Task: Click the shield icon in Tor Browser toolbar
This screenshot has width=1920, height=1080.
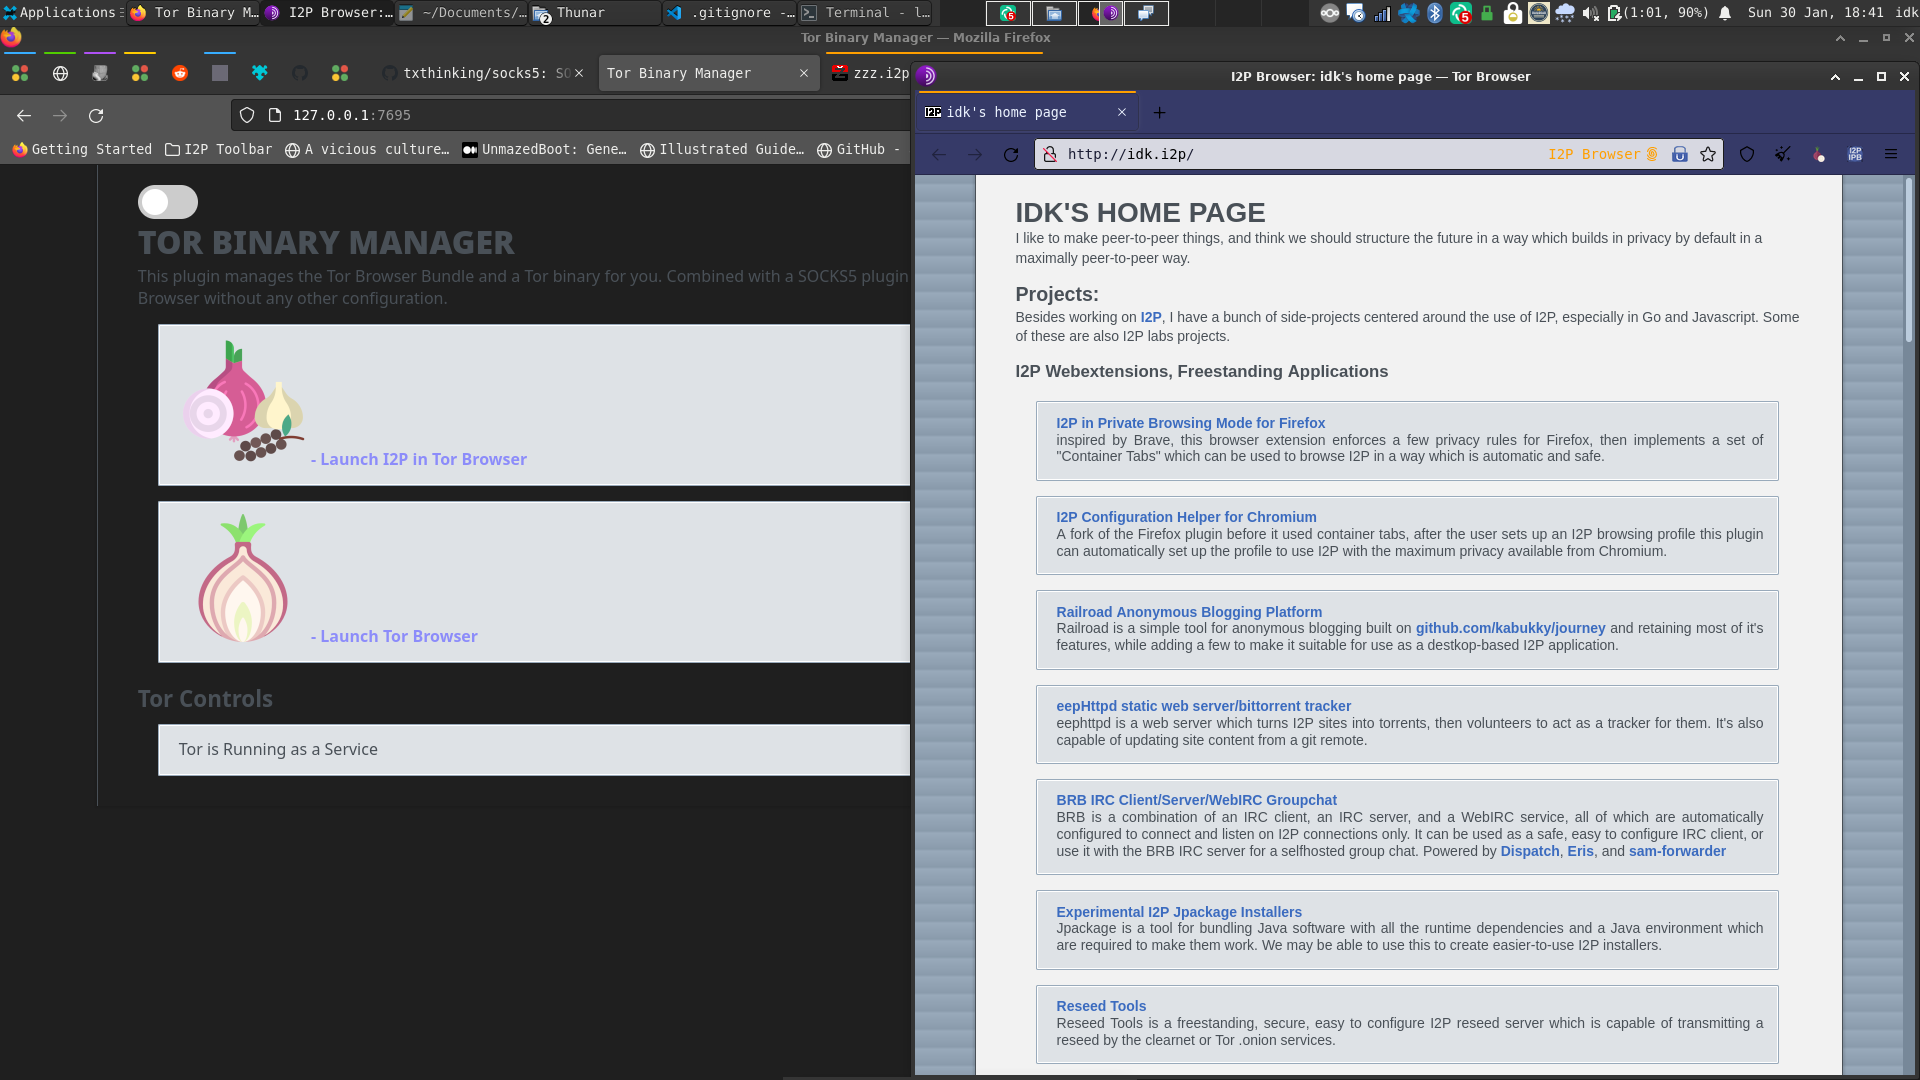Action: (1747, 154)
